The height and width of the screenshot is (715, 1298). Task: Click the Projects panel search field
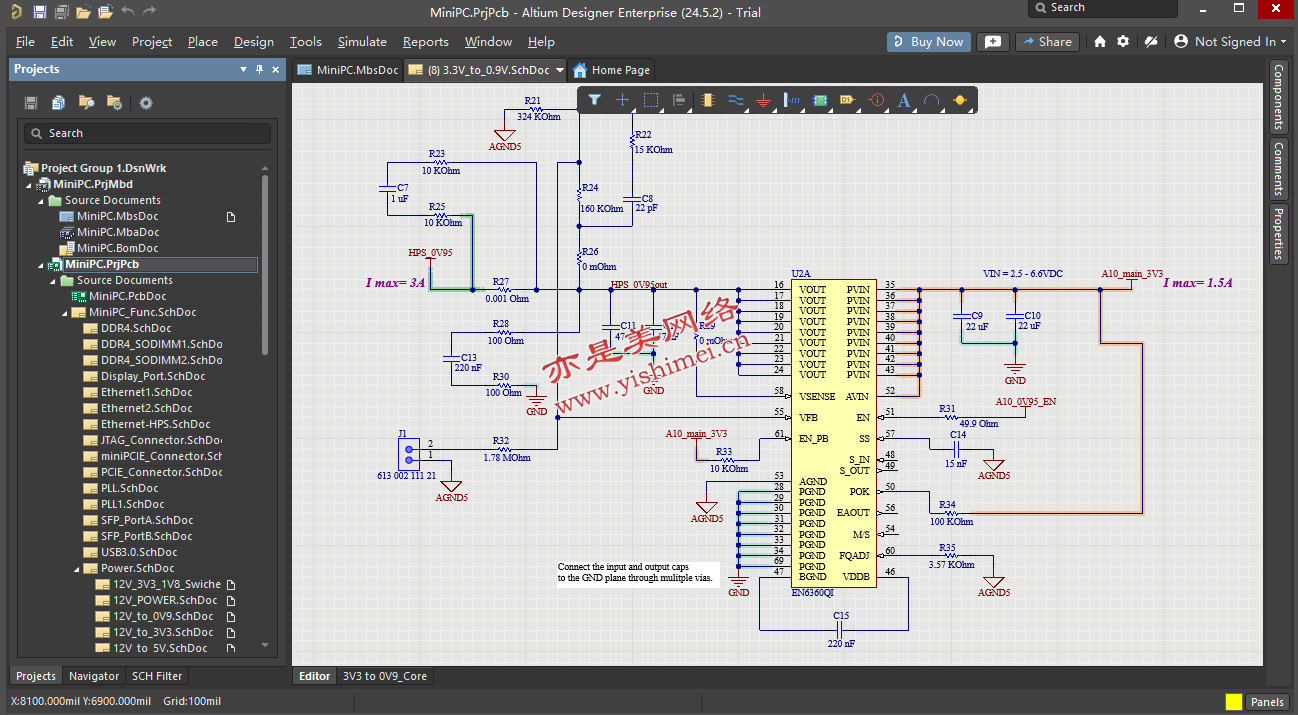pyautogui.click(x=147, y=133)
